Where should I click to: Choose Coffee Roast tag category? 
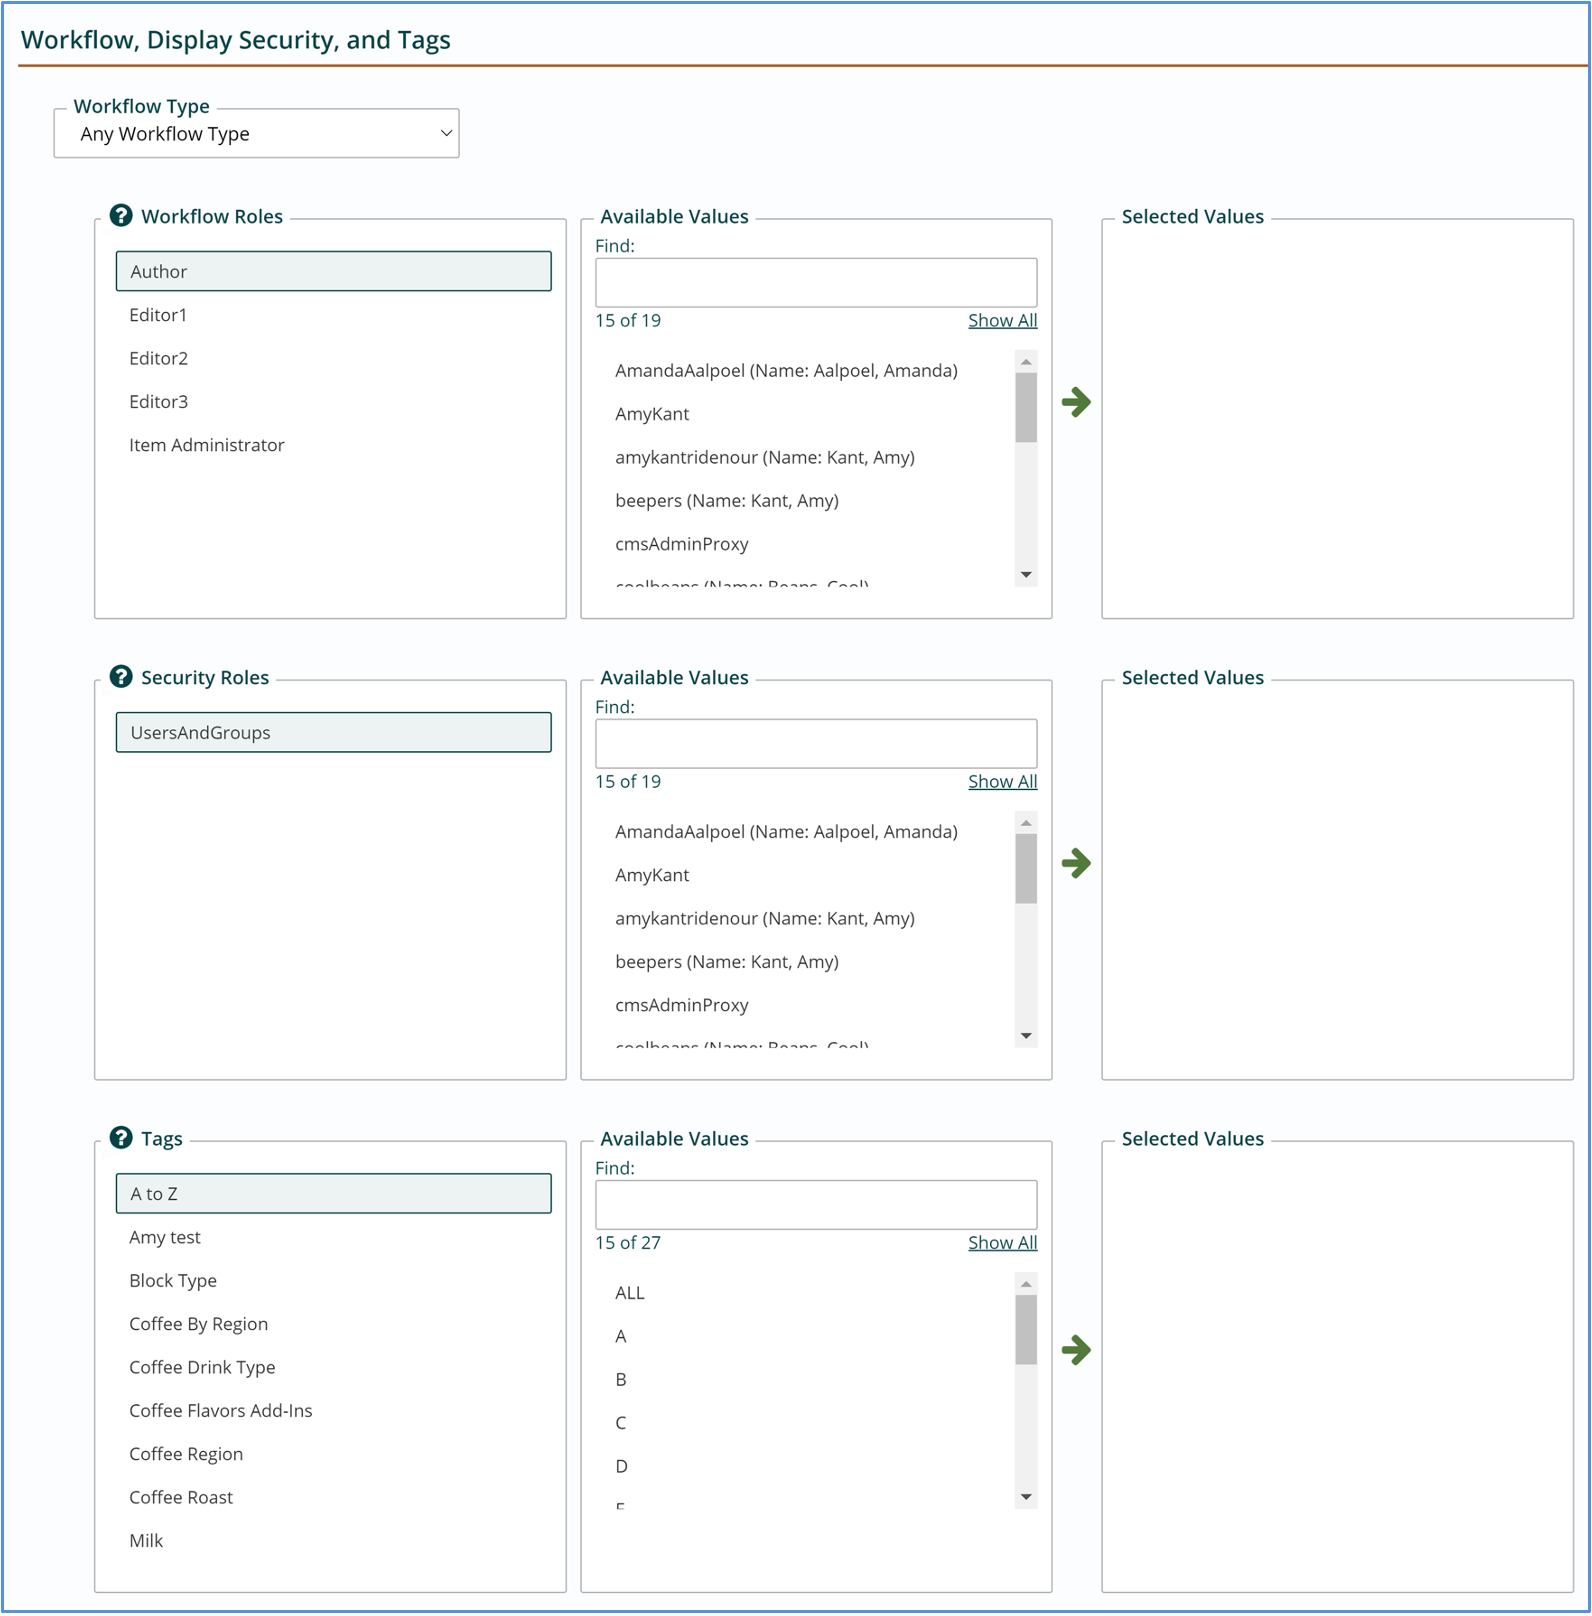pos(181,1497)
